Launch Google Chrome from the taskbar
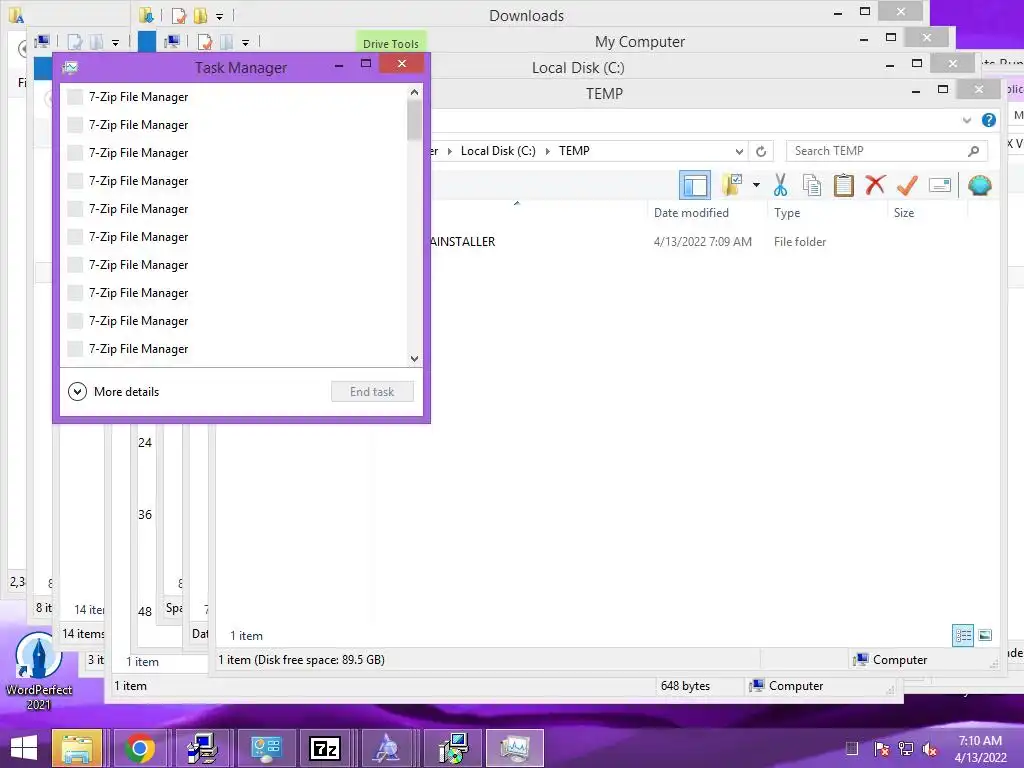Viewport: 1024px width, 768px height. pyautogui.click(x=140, y=748)
